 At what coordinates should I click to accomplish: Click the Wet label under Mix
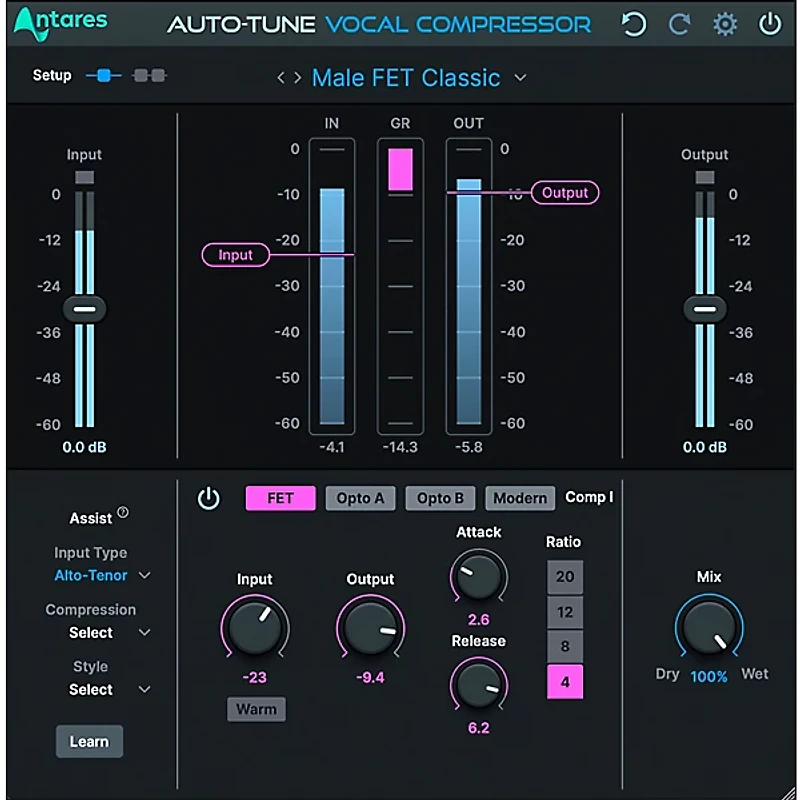(755, 674)
